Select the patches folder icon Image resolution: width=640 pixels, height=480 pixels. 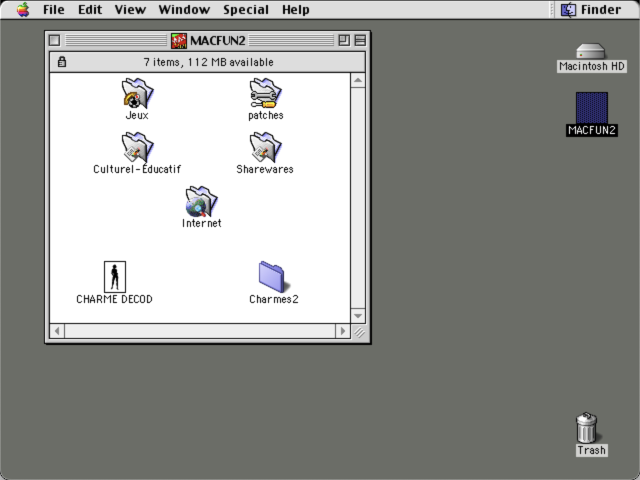(266, 93)
